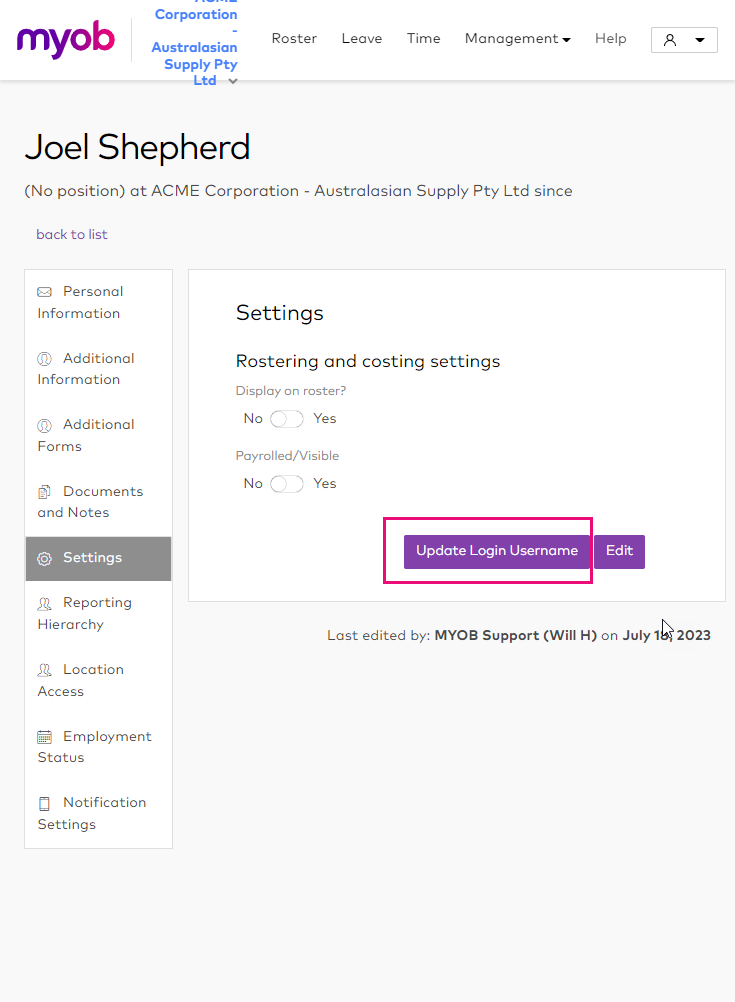Viewport: 735px width, 1002px height.
Task: Click the Notification Settings phone icon
Action: click(x=44, y=804)
